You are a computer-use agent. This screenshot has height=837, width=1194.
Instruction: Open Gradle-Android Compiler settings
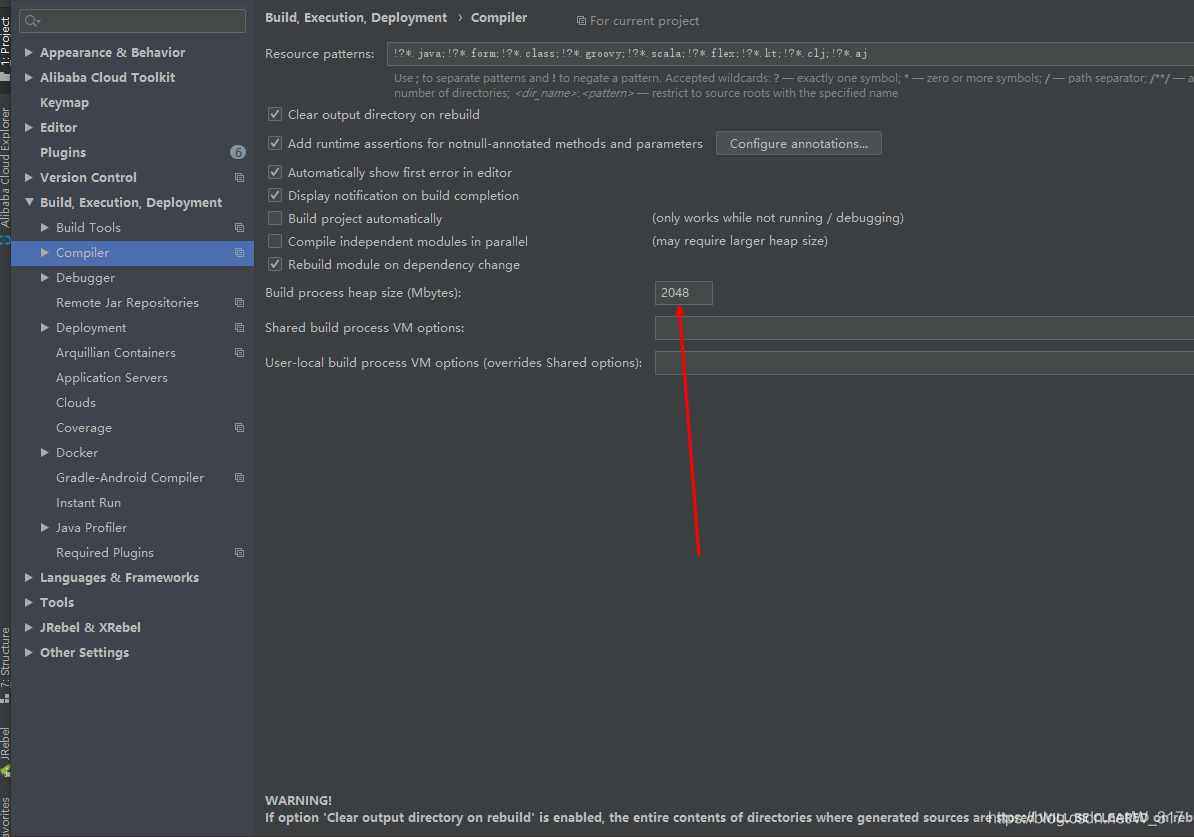coord(129,478)
